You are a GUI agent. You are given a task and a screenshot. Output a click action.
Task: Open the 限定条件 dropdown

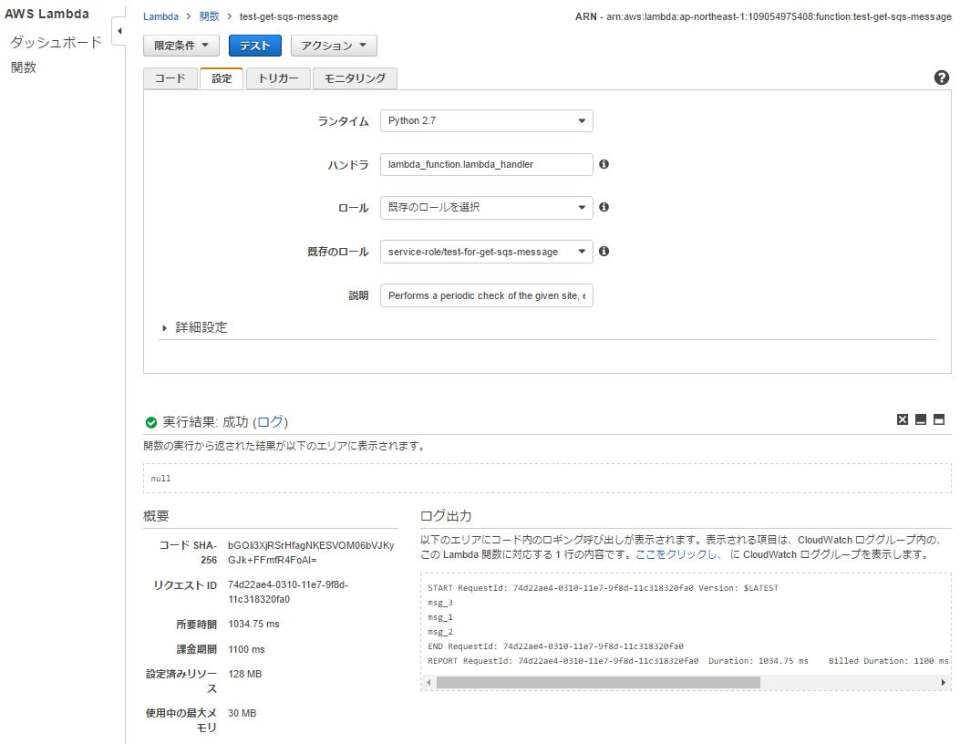(x=181, y=45)
